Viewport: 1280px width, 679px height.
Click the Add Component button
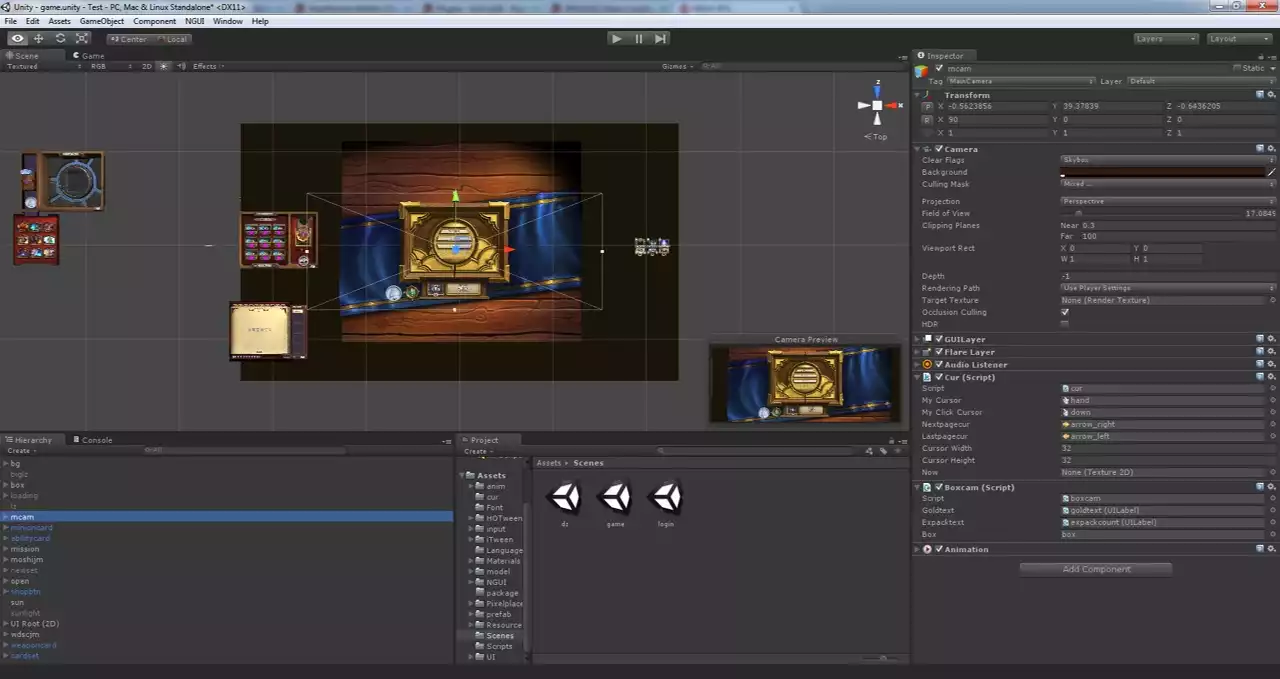1096,569
